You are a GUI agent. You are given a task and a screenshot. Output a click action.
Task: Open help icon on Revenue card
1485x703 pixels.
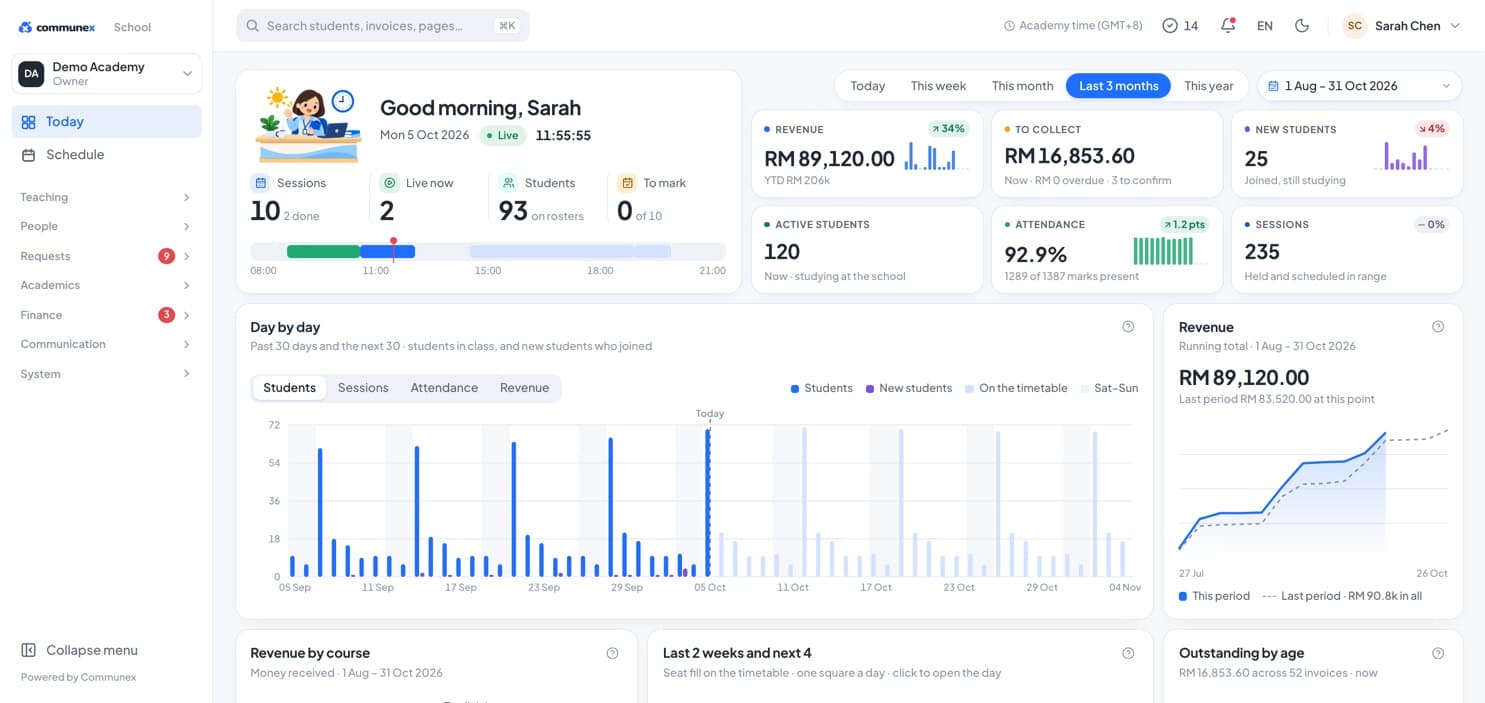point(1438,327)
